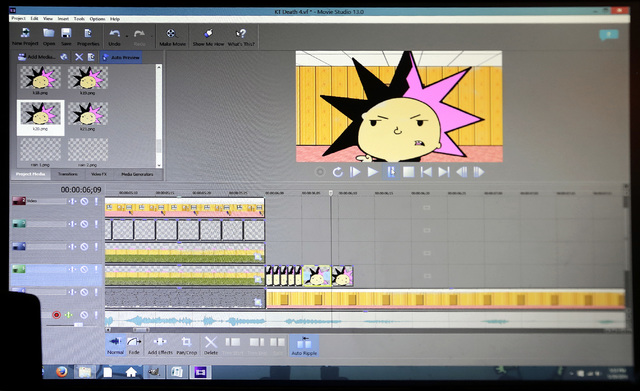
Task: Pause the preview playback
Action: tap(391, 172)
